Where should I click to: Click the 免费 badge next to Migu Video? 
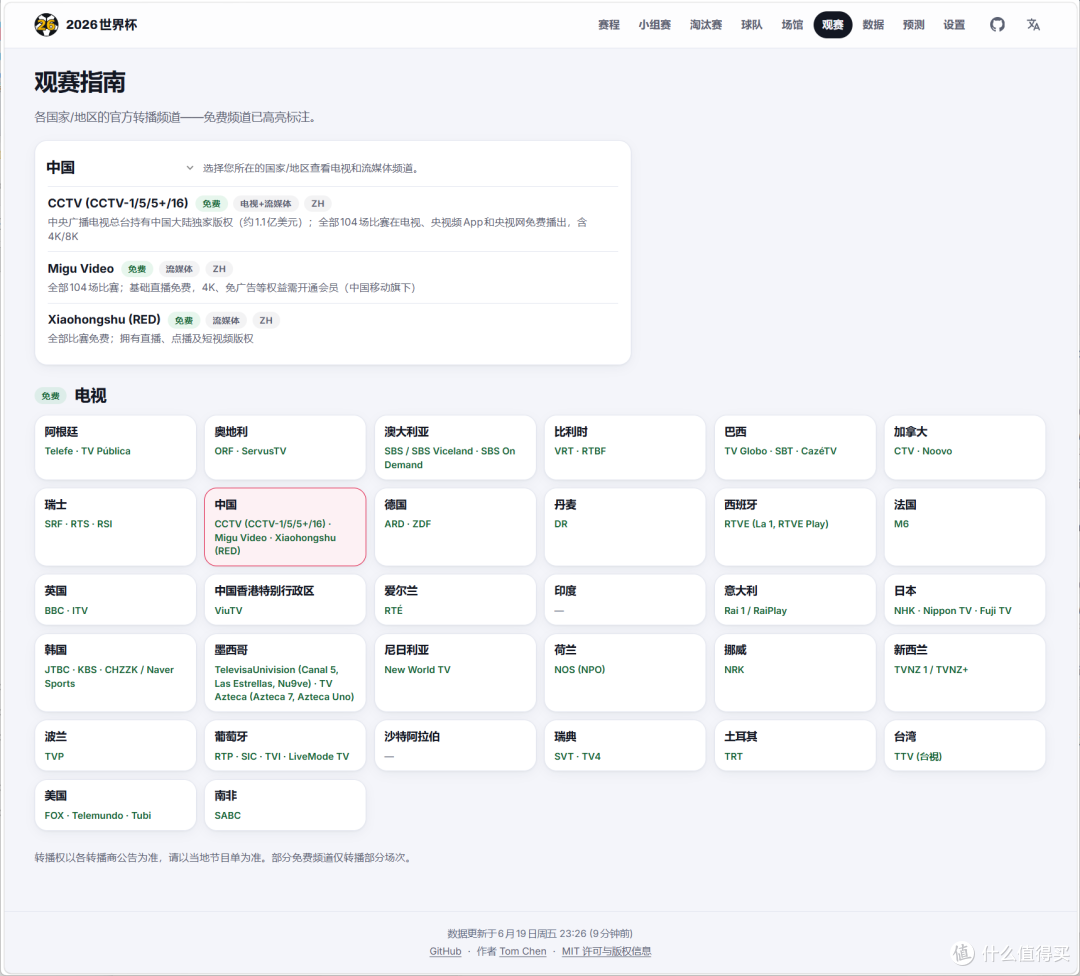[137, 269]
